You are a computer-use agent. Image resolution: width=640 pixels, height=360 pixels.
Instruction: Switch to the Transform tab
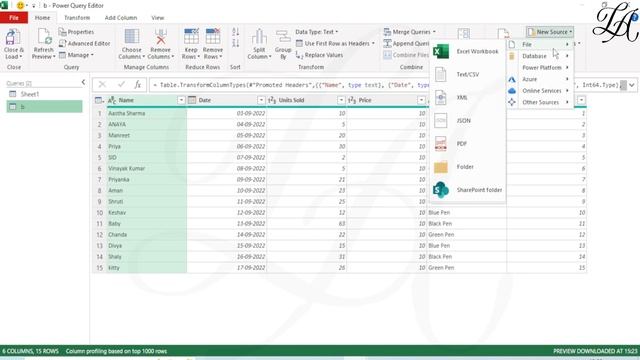point(77,18)
